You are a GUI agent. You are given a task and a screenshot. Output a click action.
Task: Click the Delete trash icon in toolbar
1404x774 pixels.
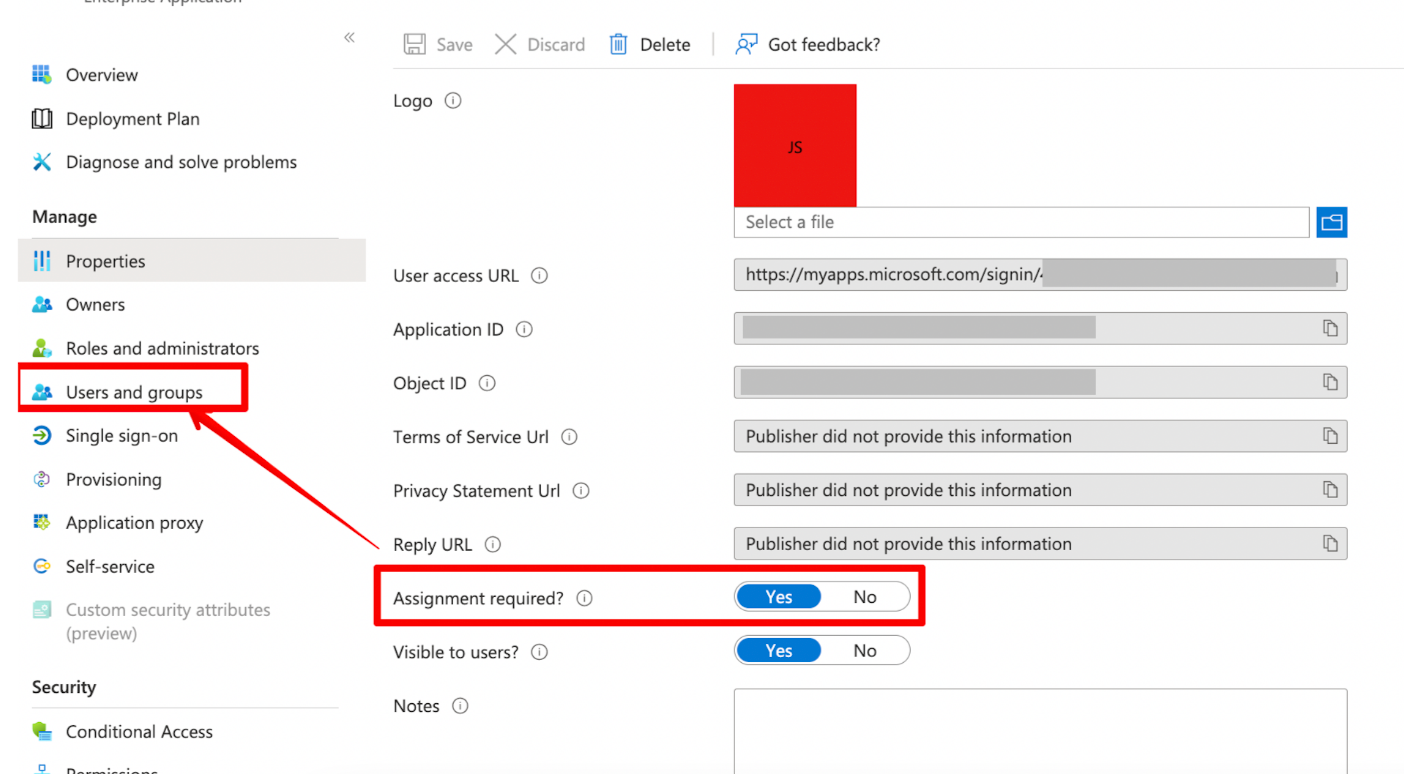pos(619,44)
